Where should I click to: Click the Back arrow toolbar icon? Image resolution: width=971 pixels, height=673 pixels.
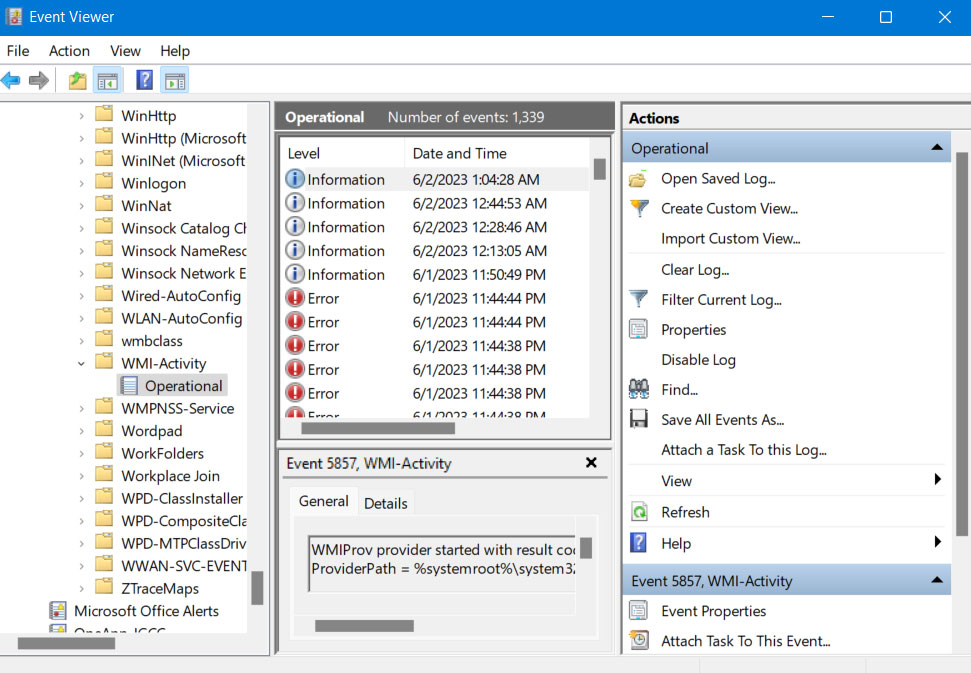coord(11,80)
